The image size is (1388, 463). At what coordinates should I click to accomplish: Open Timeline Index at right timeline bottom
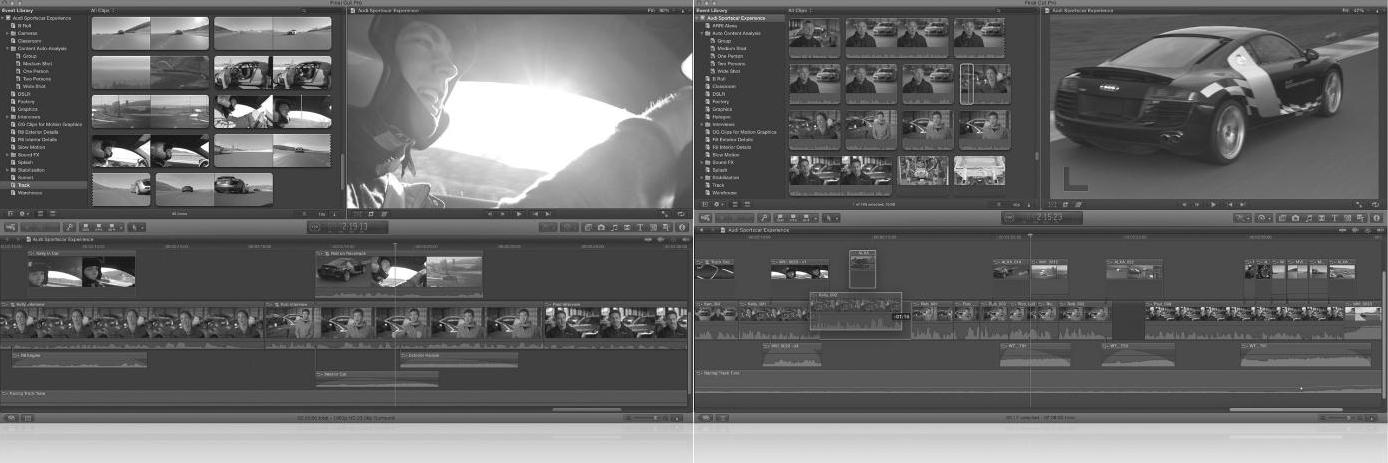coord(704,417)
